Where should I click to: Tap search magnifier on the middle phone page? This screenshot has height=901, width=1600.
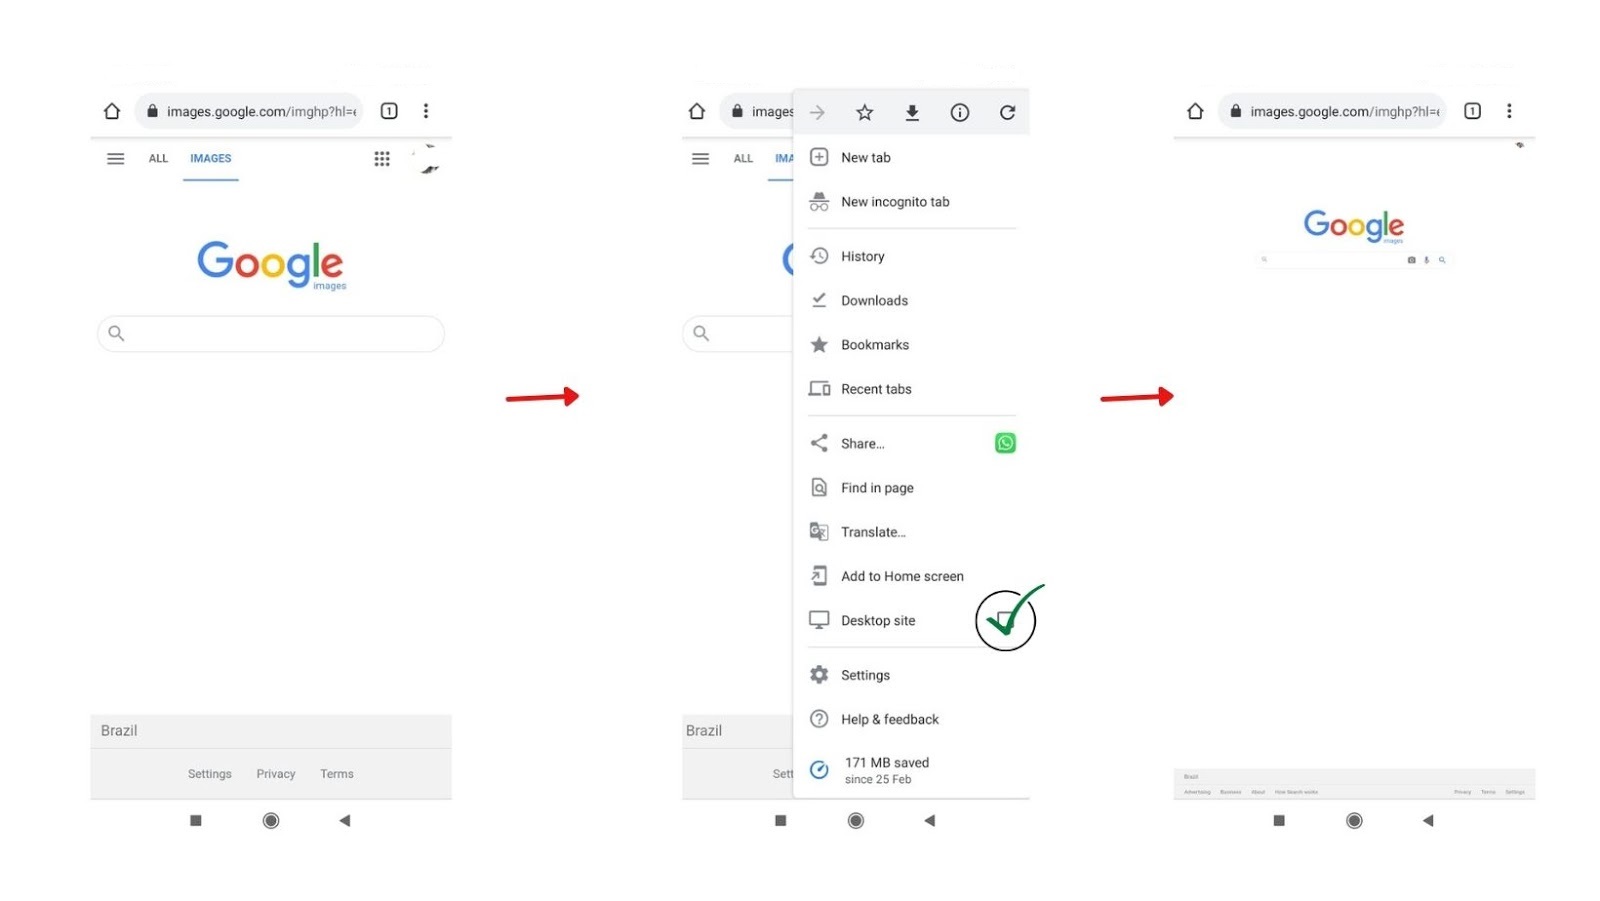[701, 333]
